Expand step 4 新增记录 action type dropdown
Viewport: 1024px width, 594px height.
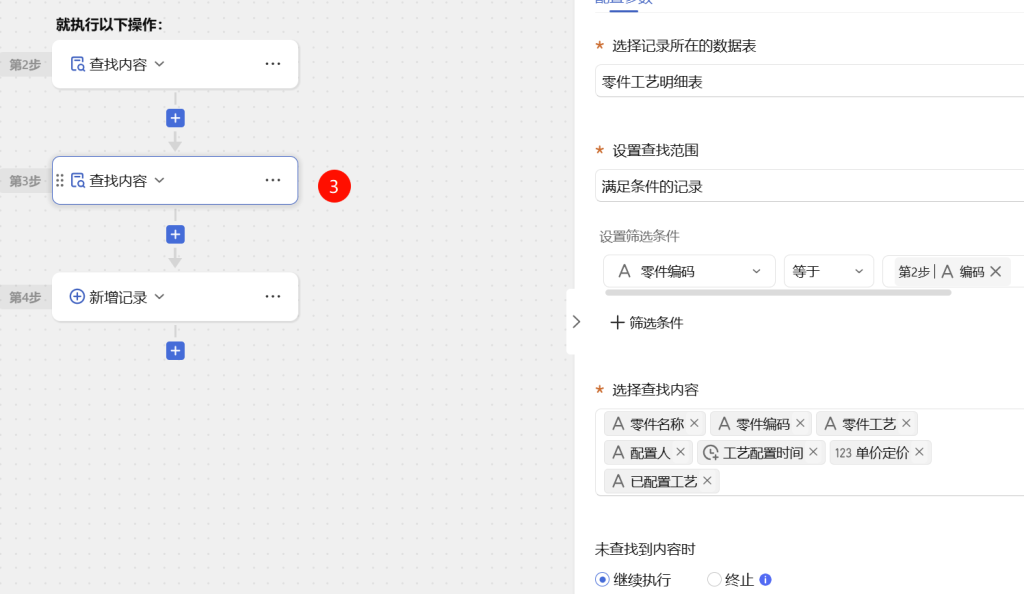(x=159, y=296)
